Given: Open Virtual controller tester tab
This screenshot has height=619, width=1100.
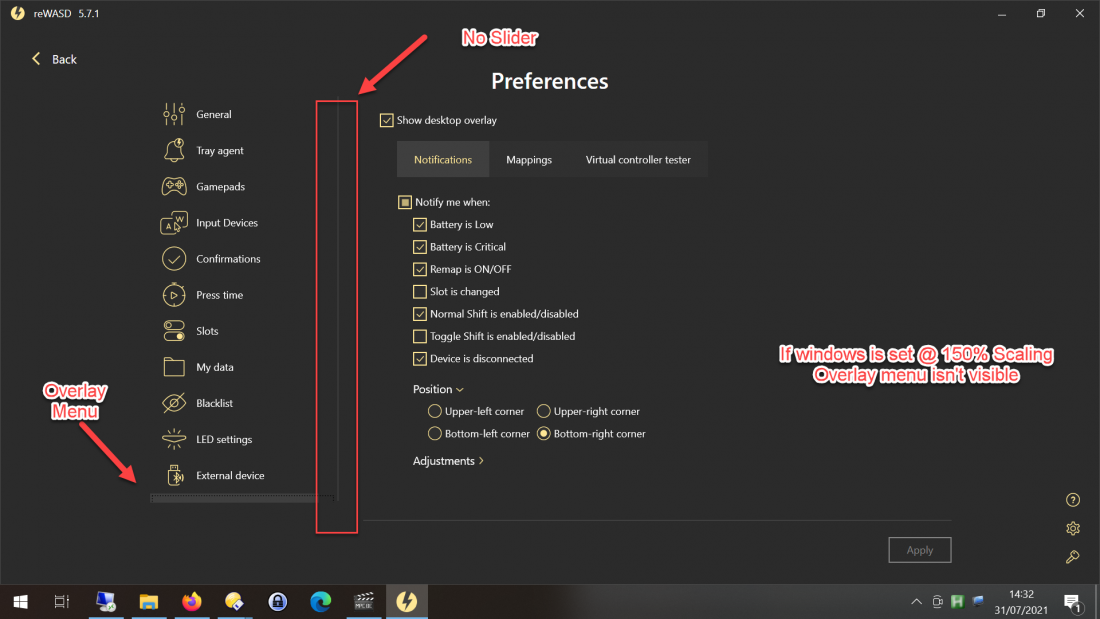Looking at the screenshot, I should pos(638,160).
